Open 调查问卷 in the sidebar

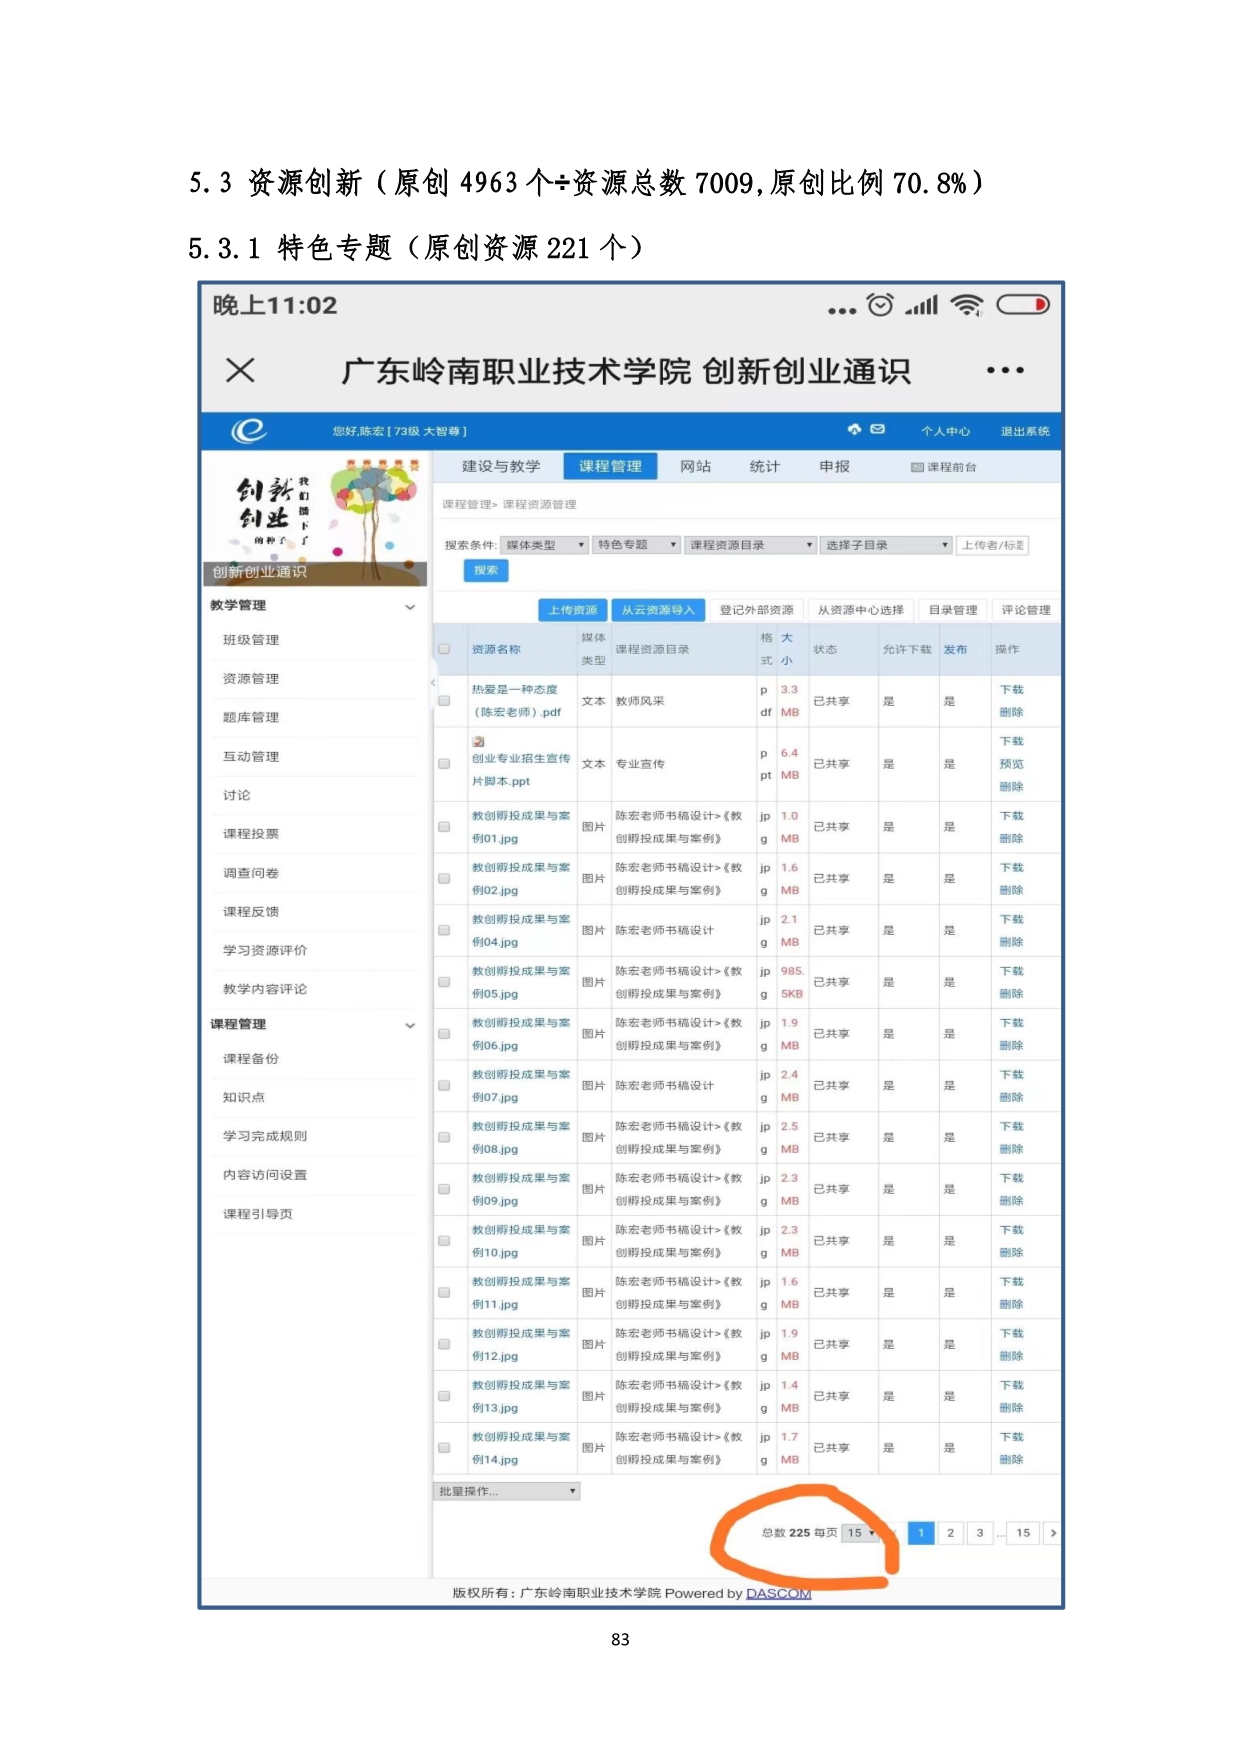pyautogui.click(x=251, y=873)
